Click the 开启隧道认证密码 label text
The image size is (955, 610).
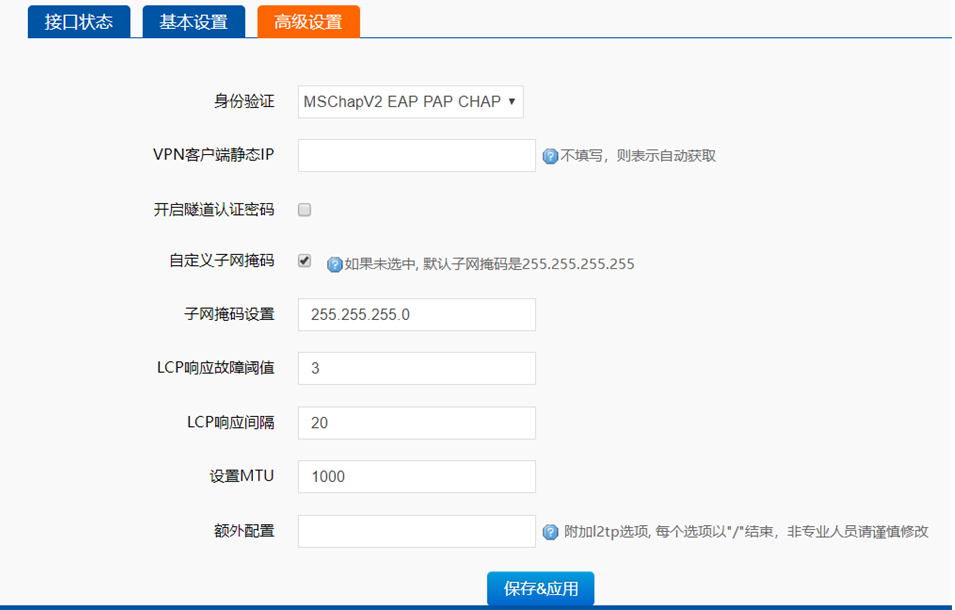(213, 210)
